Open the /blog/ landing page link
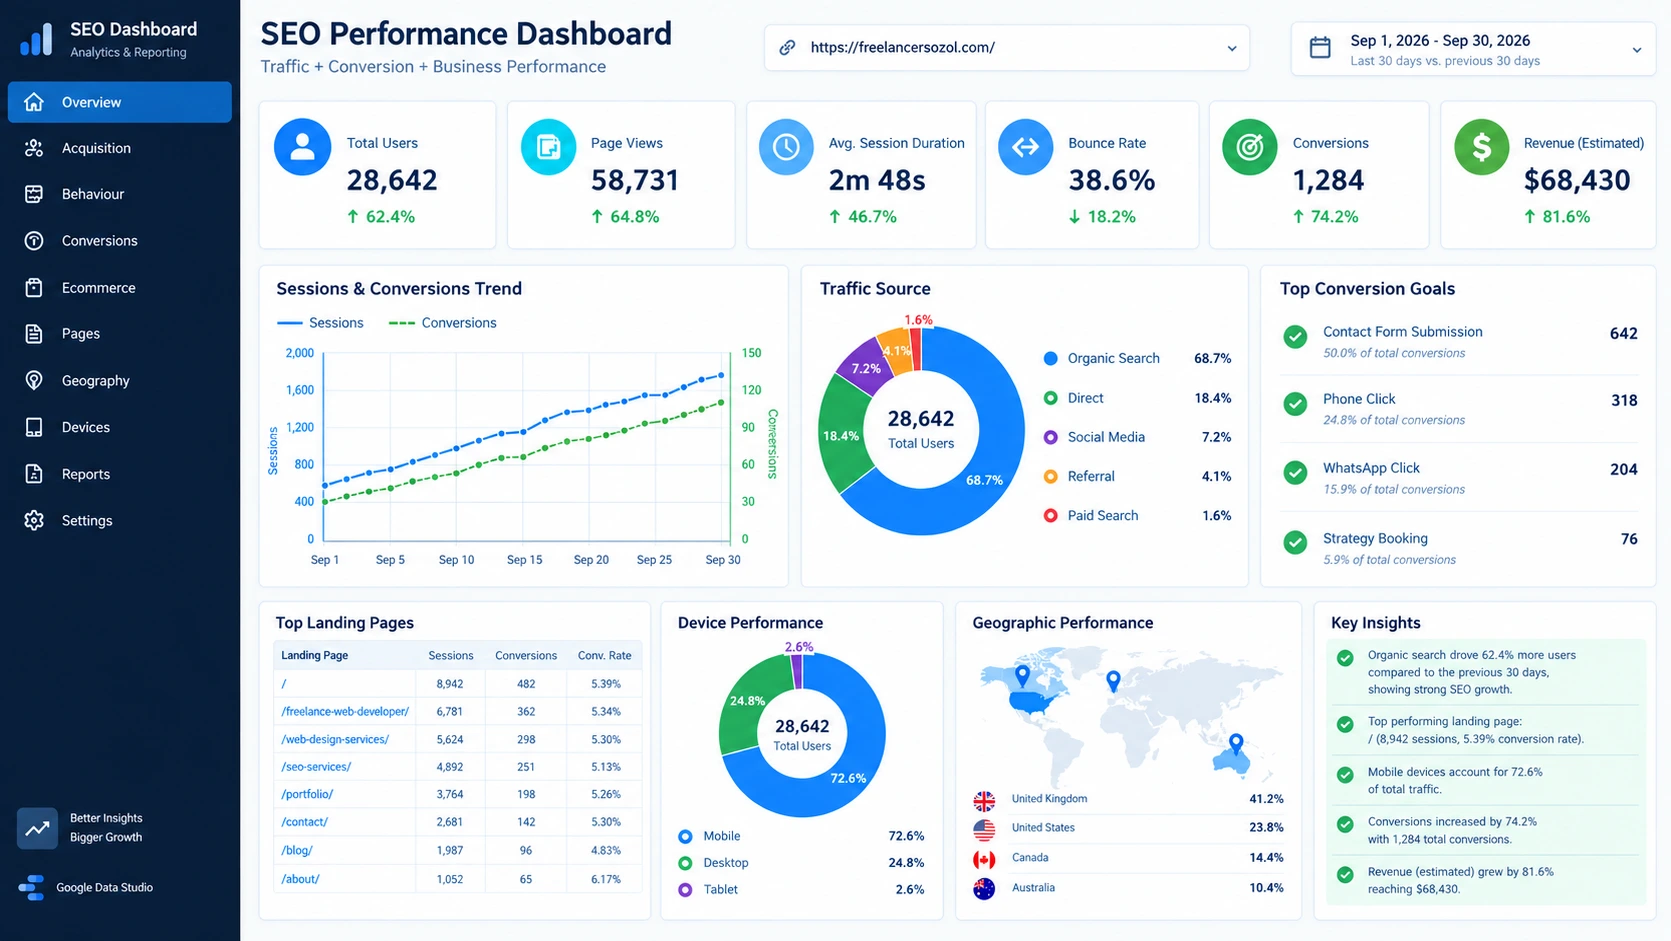The image size is (1671, 941). pos(297,850)
